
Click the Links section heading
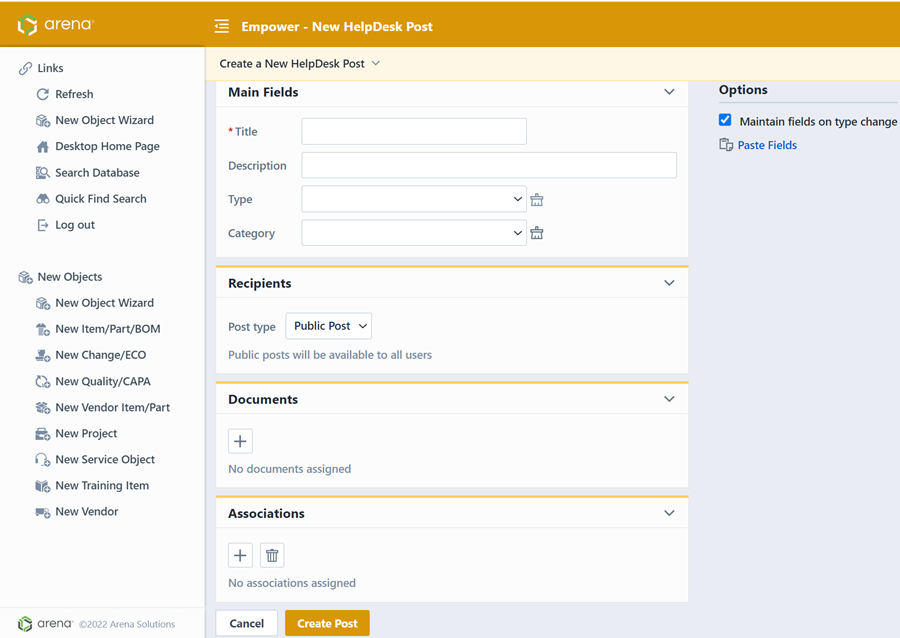tap(51, 68)
